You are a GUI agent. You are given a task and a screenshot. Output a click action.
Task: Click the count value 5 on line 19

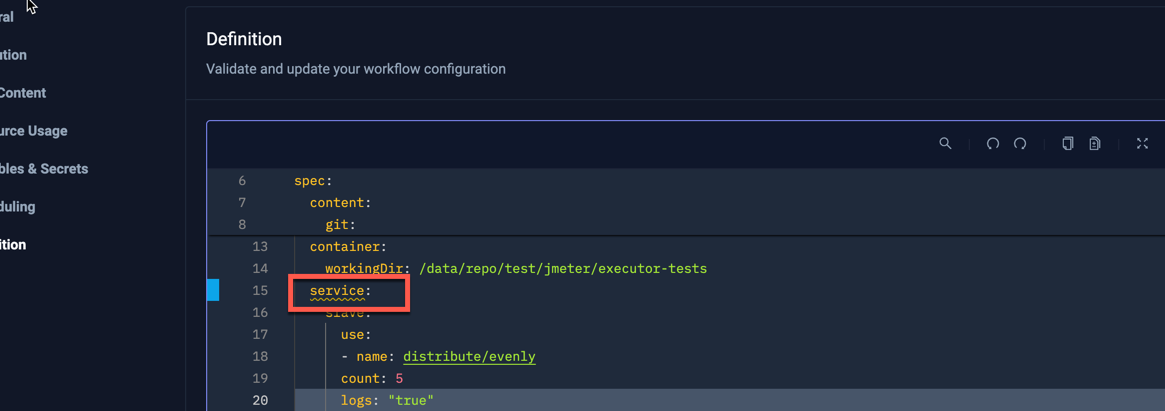(399, 379)
